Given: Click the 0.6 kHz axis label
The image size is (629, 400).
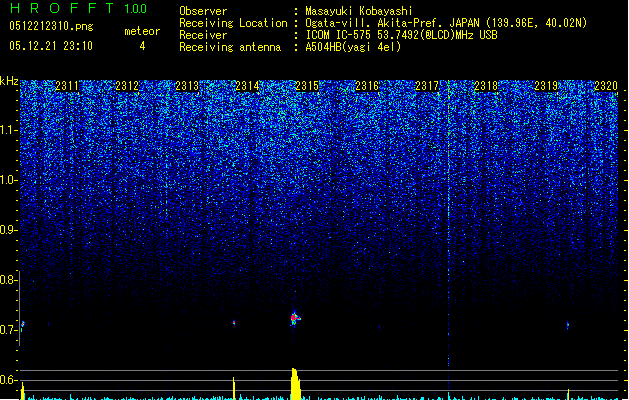Looking at the screenshot, I should pos(9,380).
